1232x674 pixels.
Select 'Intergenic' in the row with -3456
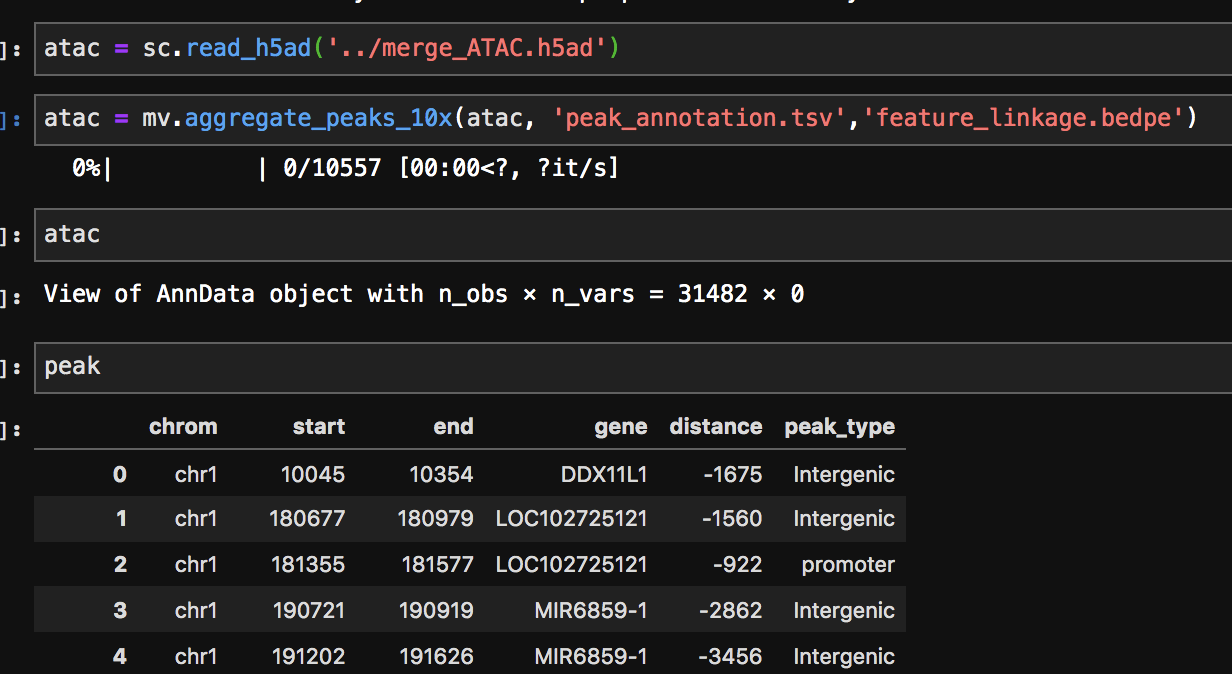click(x=844, y=656)
